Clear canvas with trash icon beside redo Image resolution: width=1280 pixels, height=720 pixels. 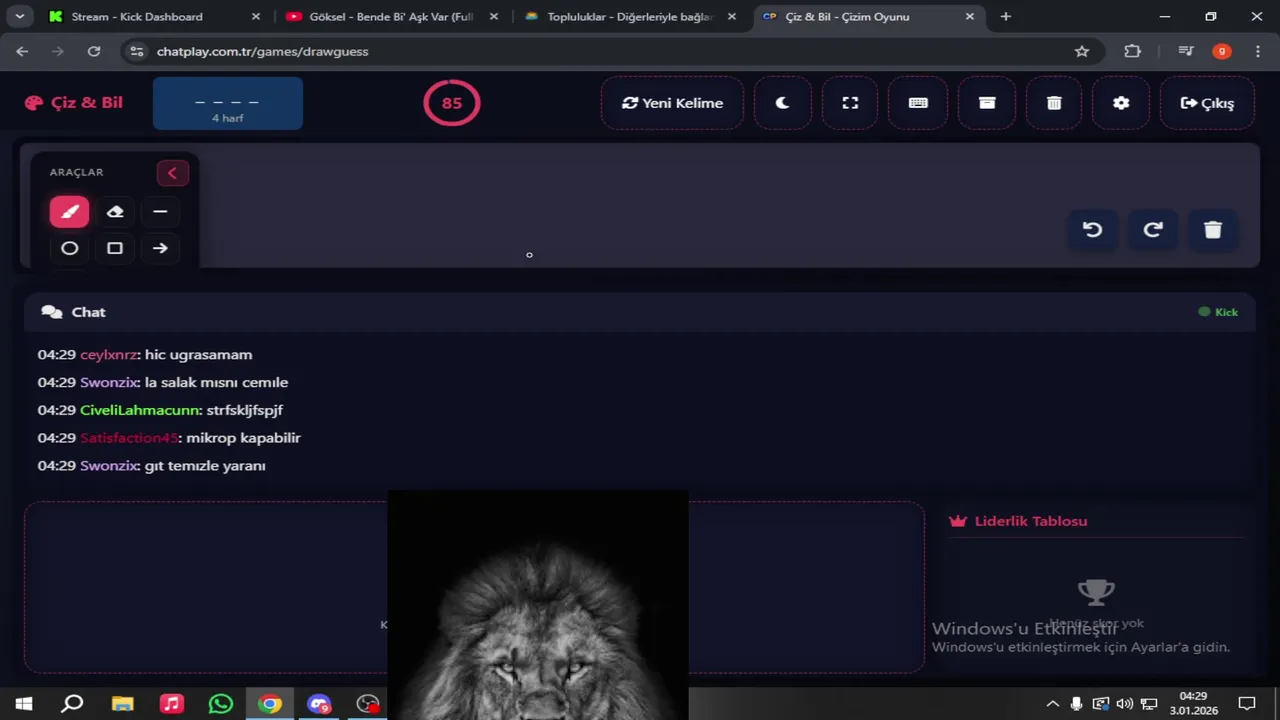coord(1213,230)
